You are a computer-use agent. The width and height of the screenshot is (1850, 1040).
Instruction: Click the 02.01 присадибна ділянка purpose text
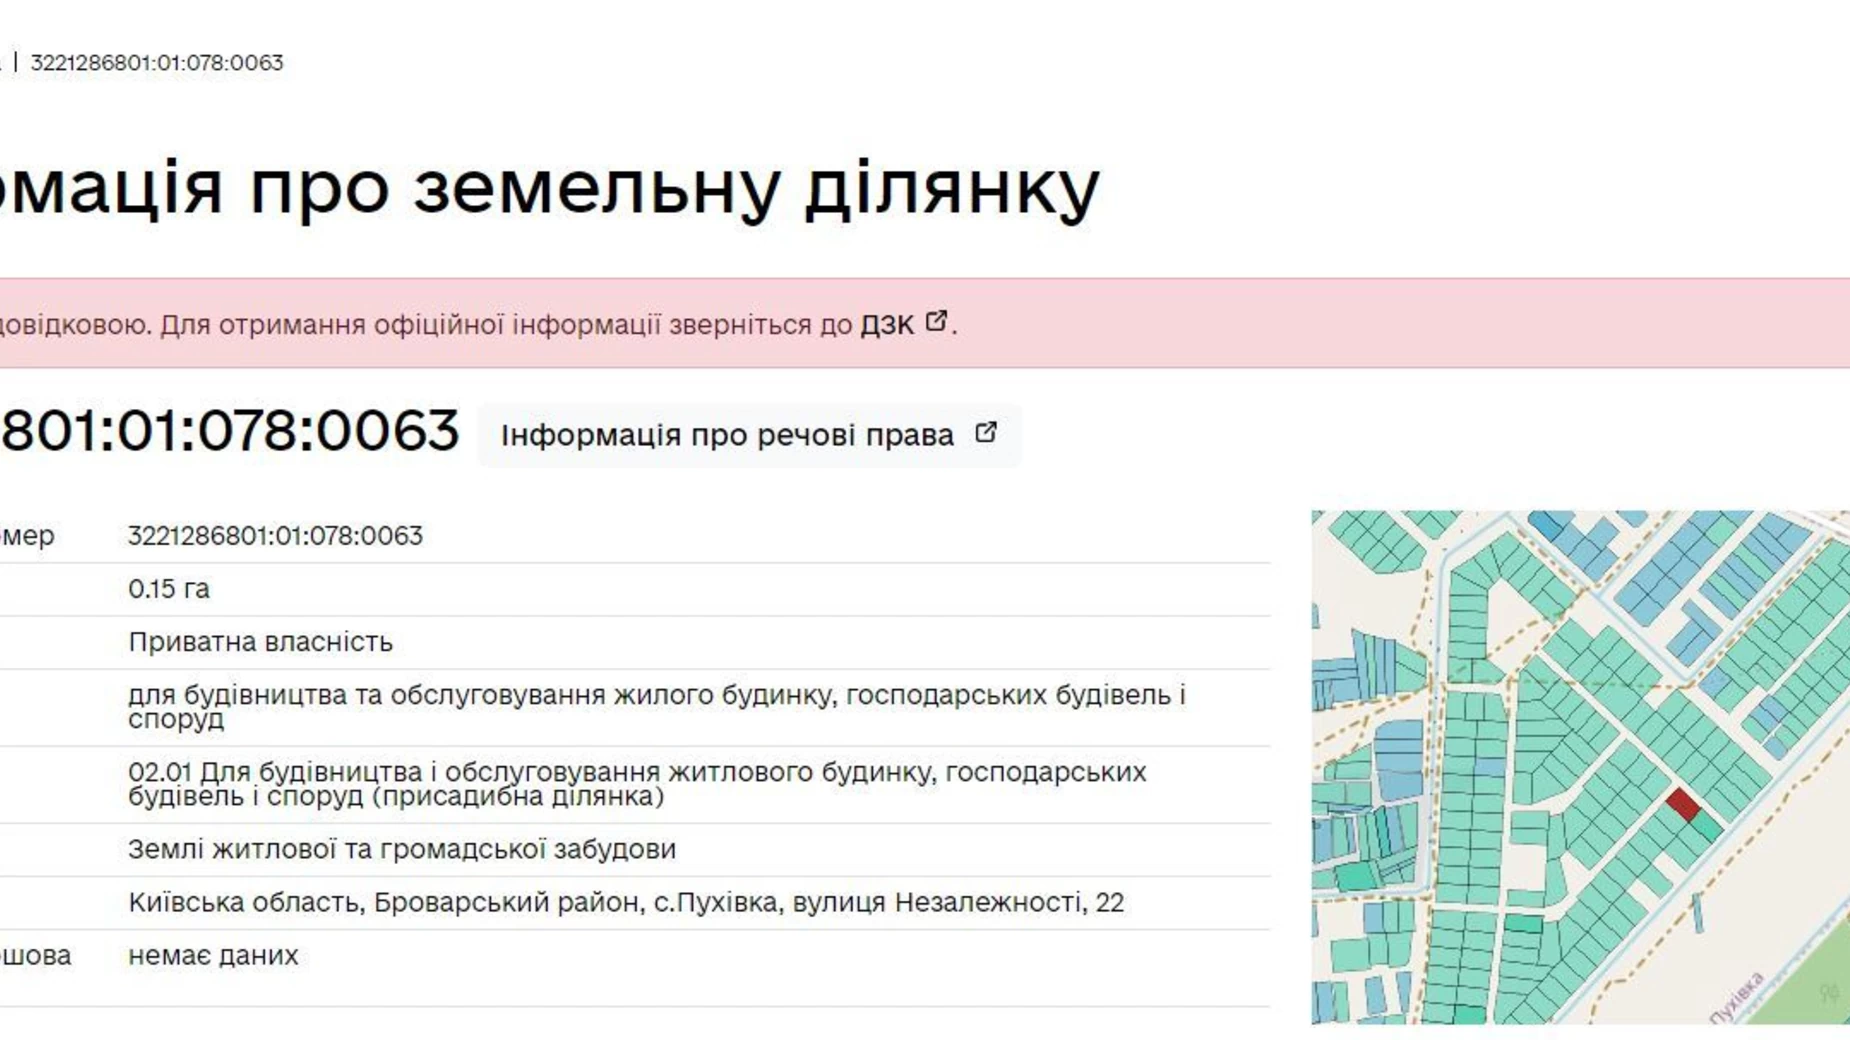637,784
